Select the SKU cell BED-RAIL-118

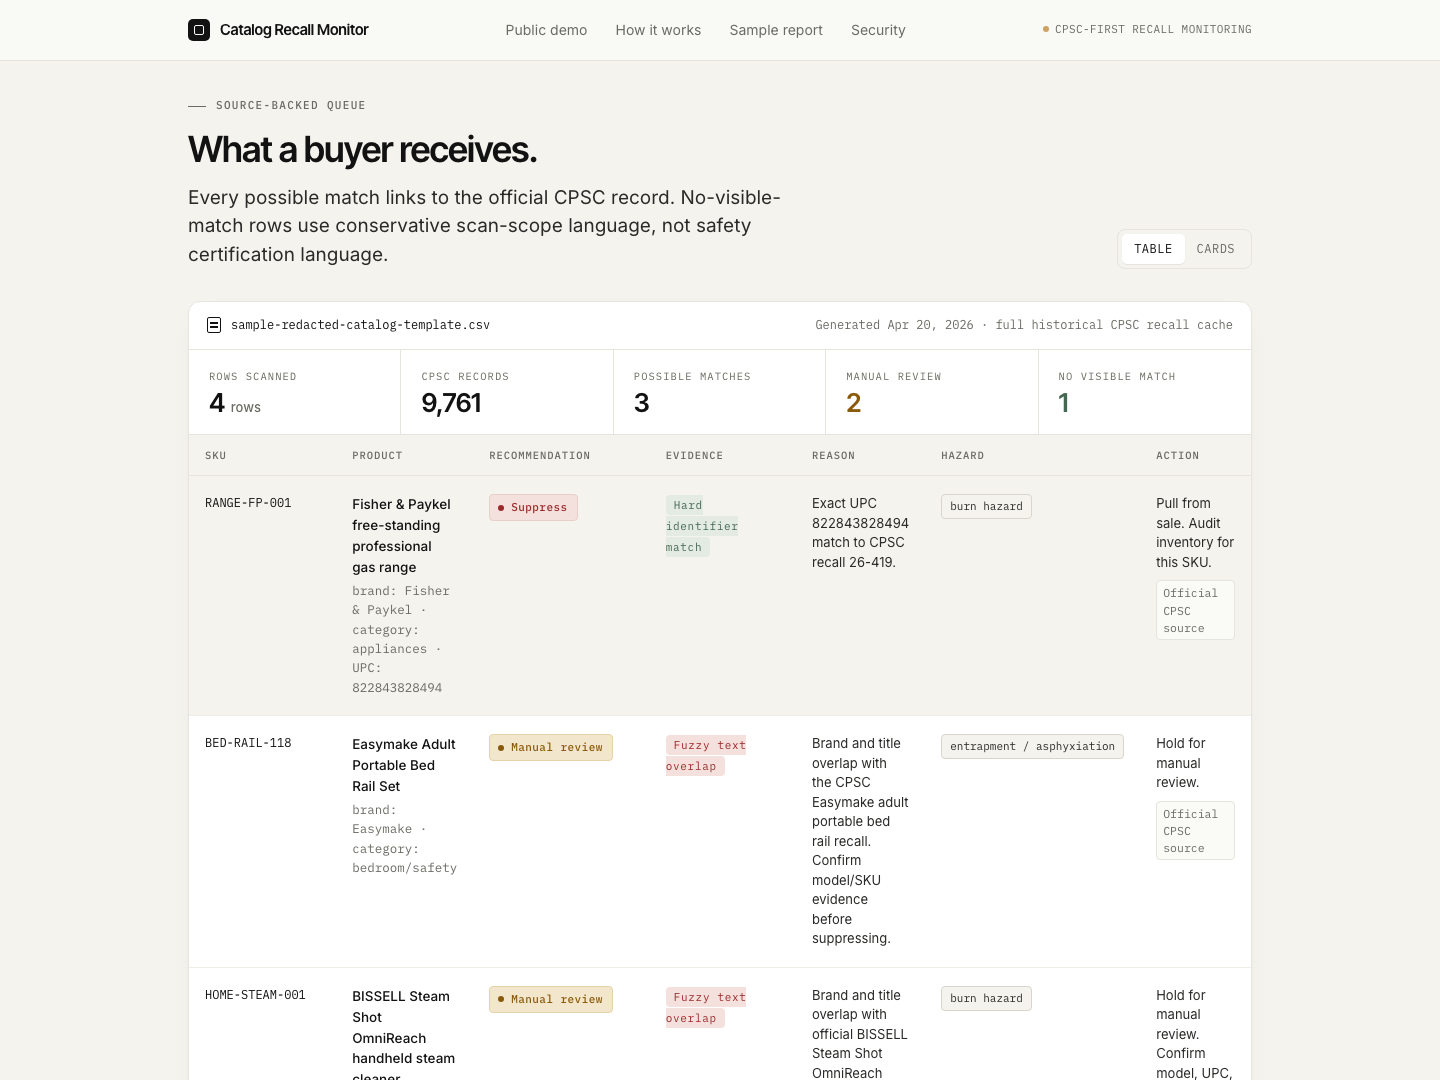tap(248, 743)
